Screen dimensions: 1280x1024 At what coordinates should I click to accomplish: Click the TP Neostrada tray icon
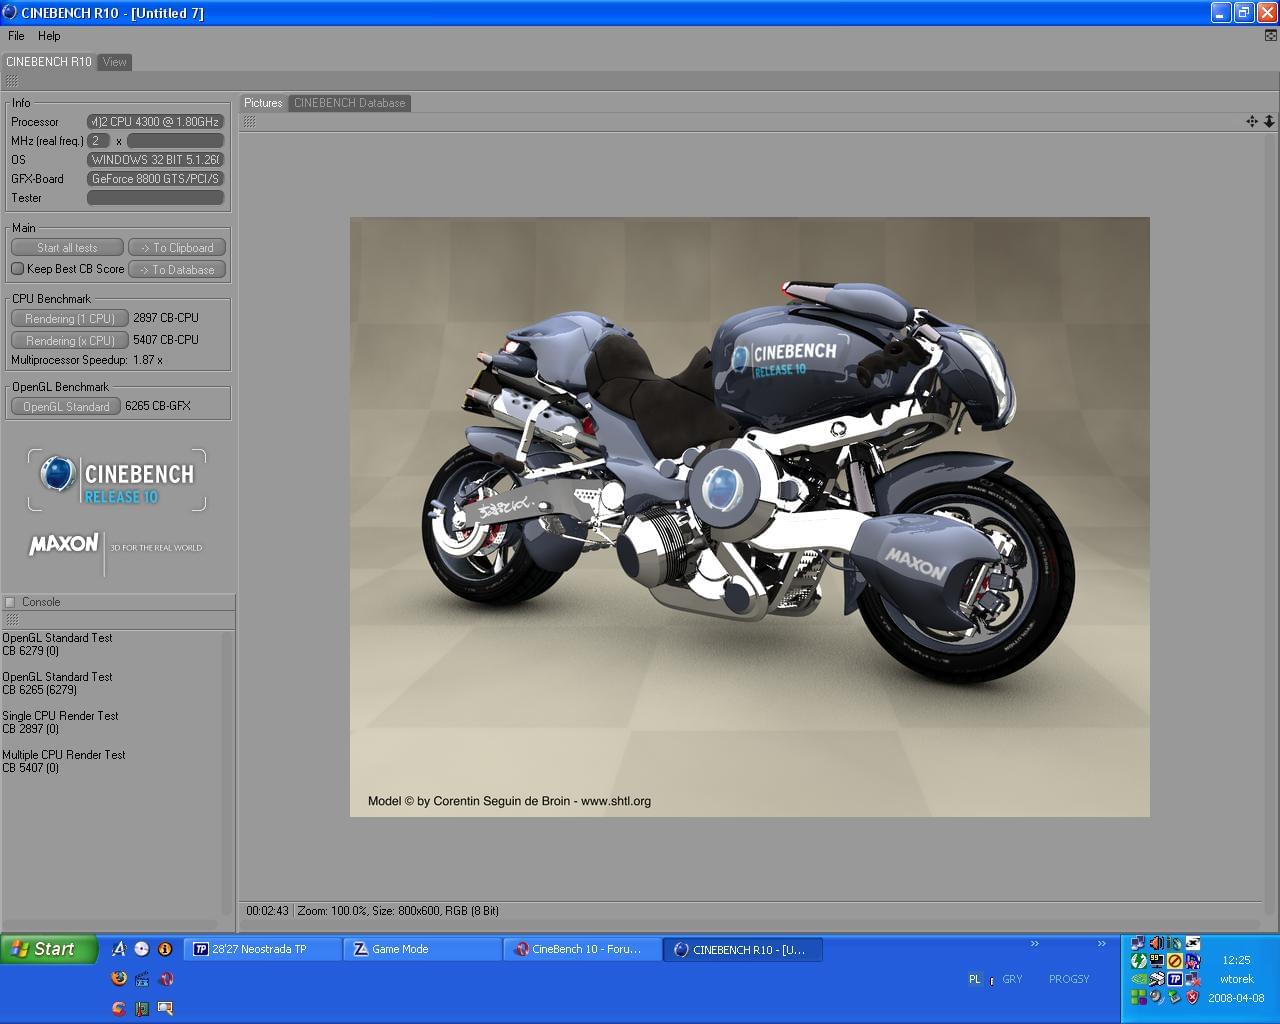tap(1175, 979)
